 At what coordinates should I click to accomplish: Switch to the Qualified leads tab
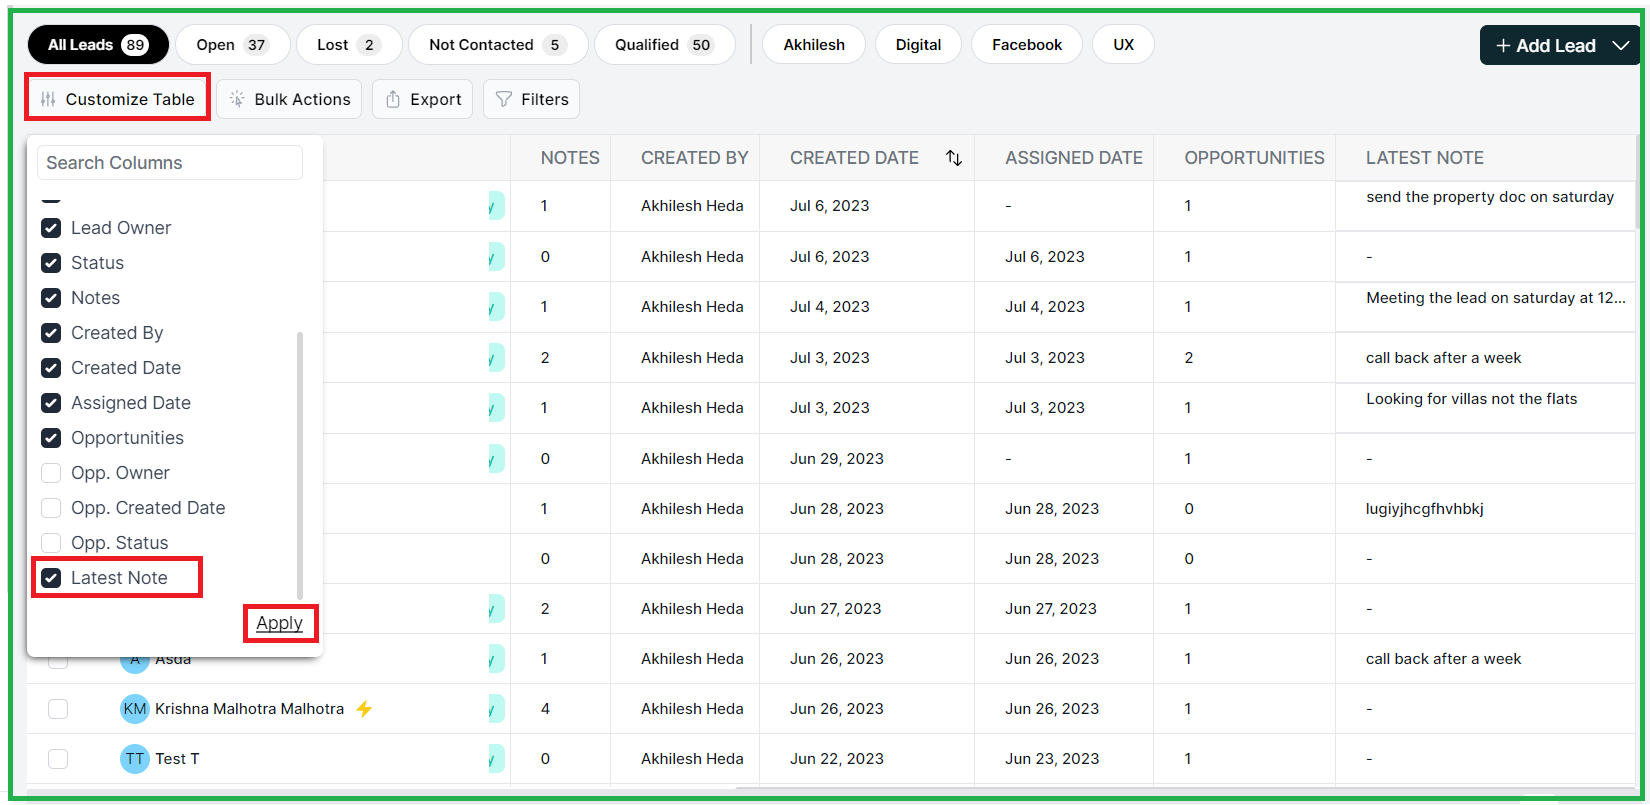(x=665, y=45)
